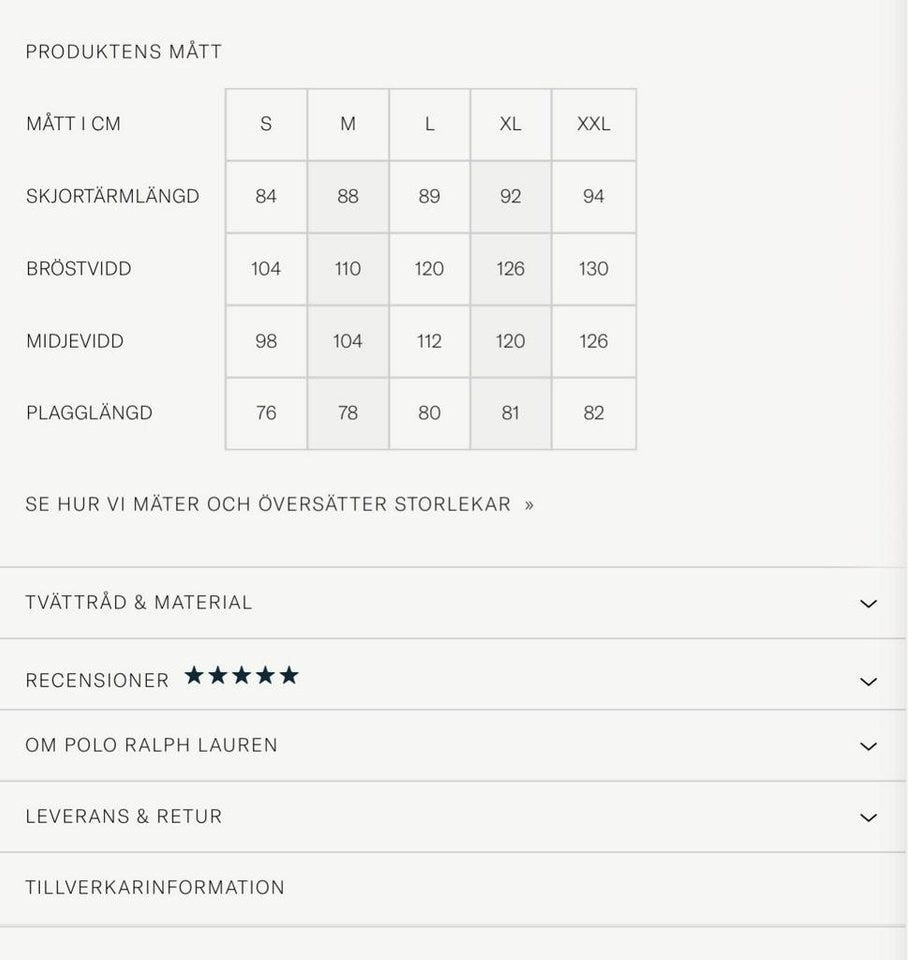Open Se hur vi mäter link
908x960 pixels.
(268, 505)
